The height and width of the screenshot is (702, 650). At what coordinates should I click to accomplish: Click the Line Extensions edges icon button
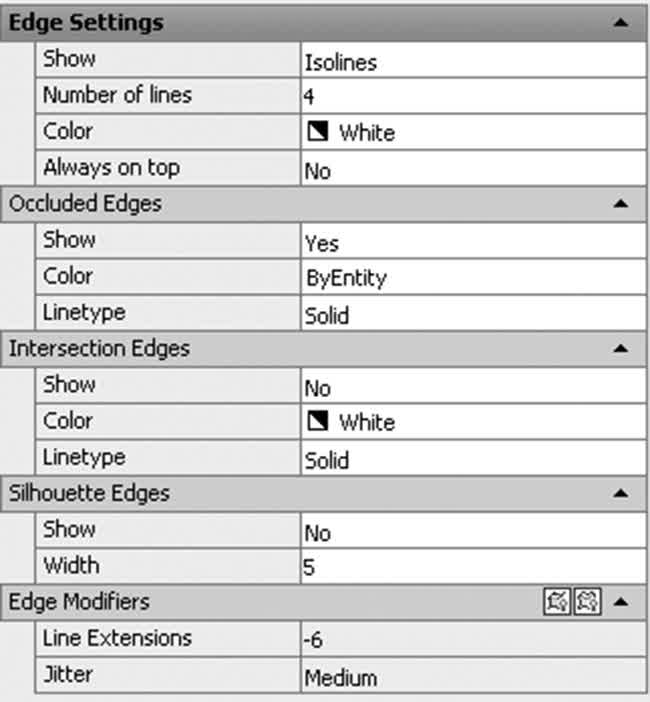pos(557,601)
